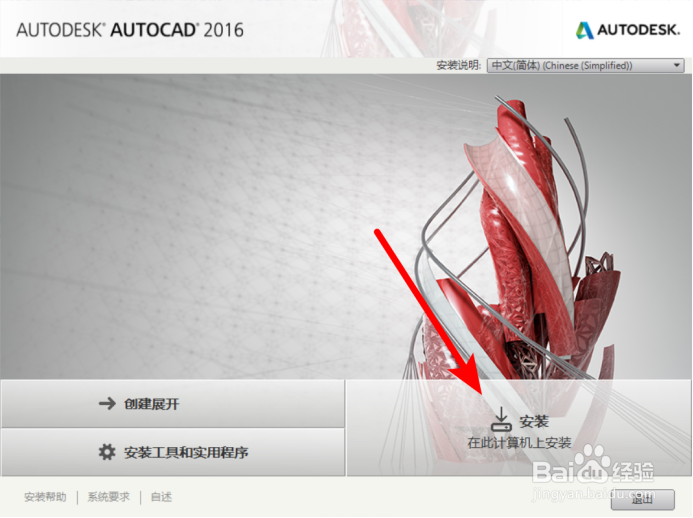Click the gear icon for tools and utilities
The width and height of the screenshot is (693, 518).
click(107, 452)
